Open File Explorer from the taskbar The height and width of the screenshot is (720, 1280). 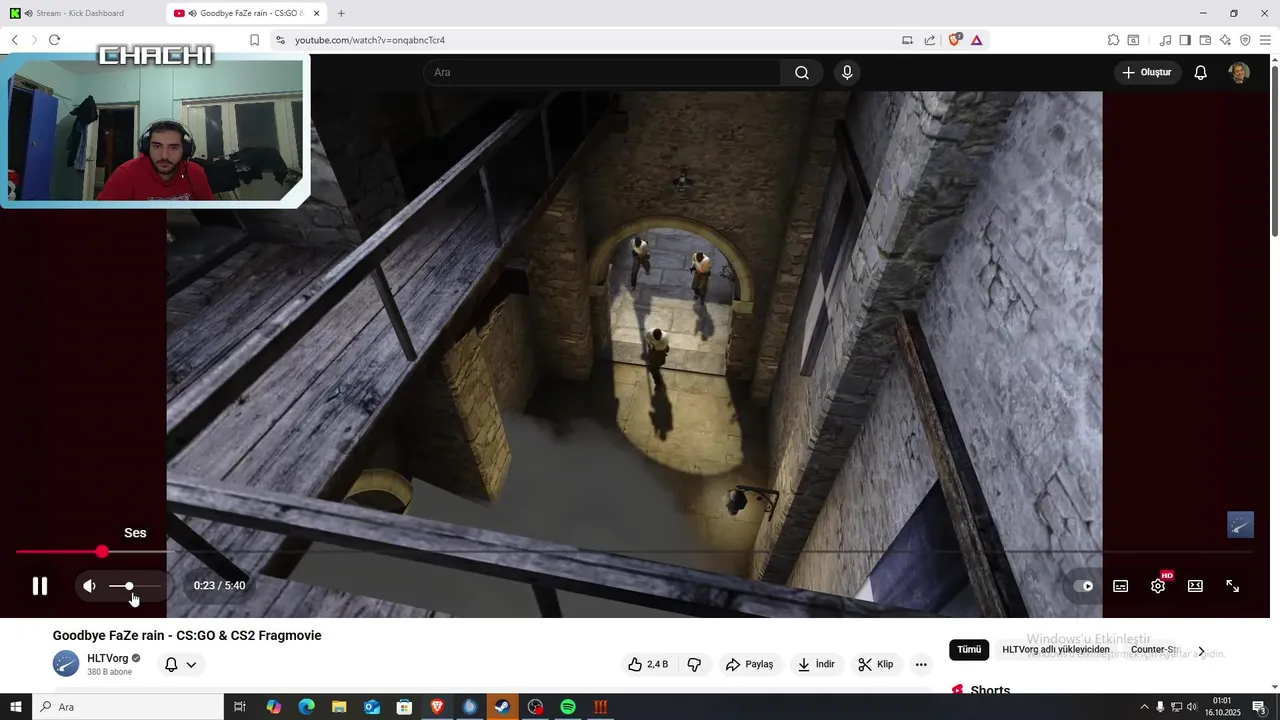point(339,707)
